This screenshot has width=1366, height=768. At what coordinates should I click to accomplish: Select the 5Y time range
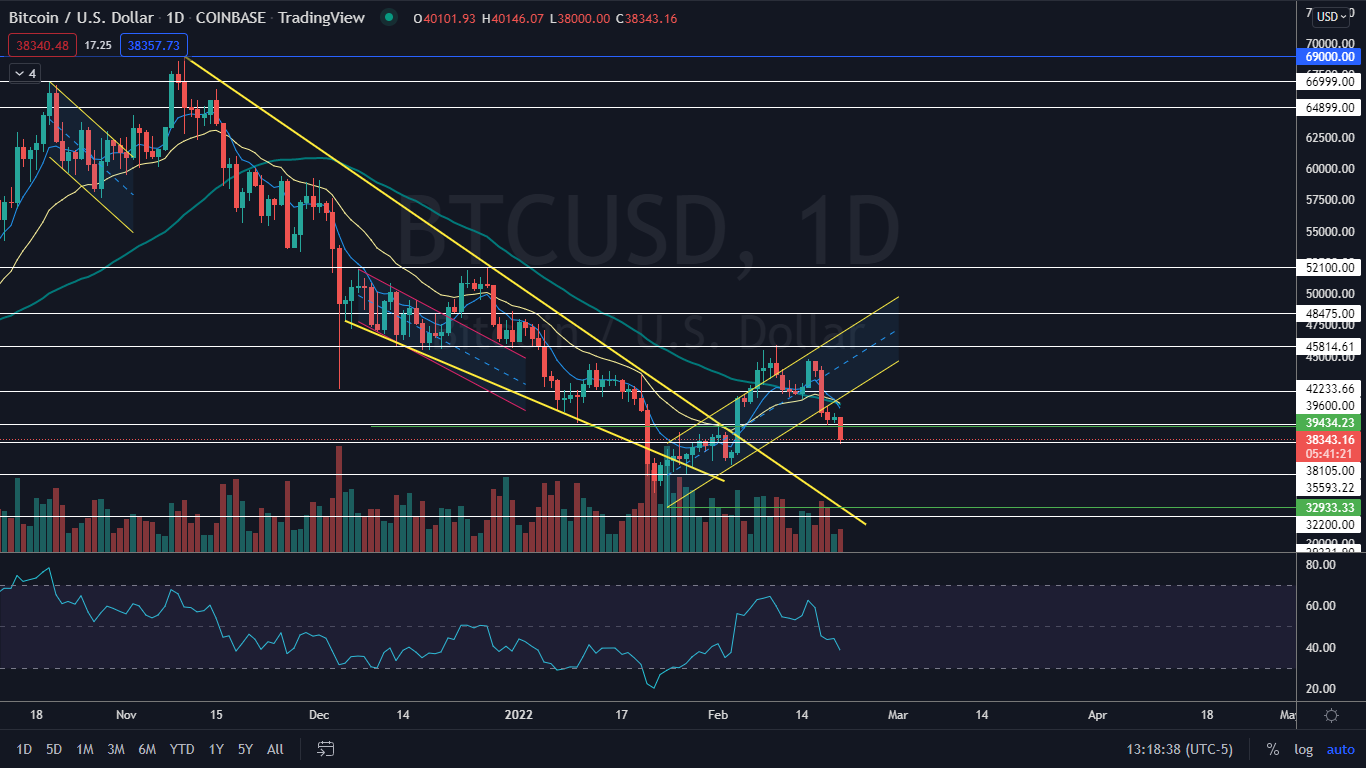click(x=245, y=749)
